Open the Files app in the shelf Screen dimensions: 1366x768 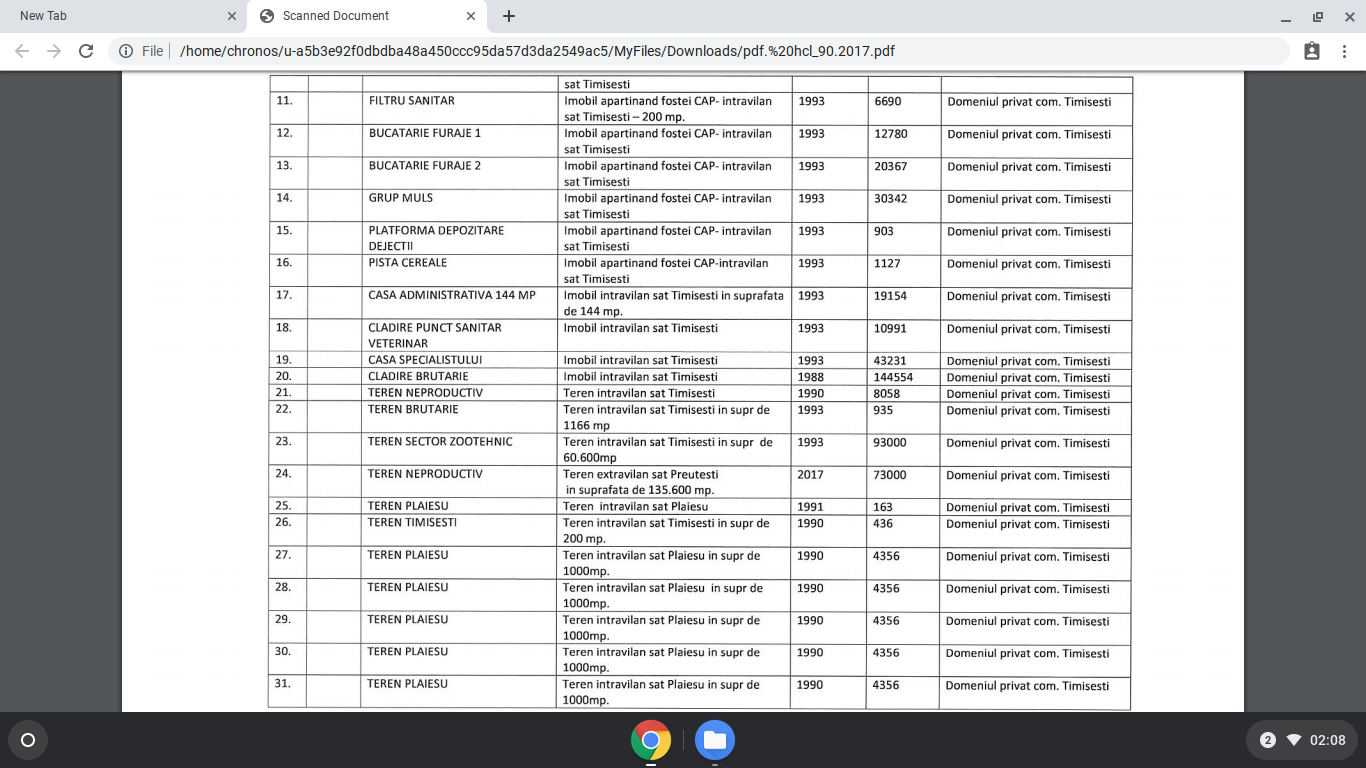tap(715, 740)
